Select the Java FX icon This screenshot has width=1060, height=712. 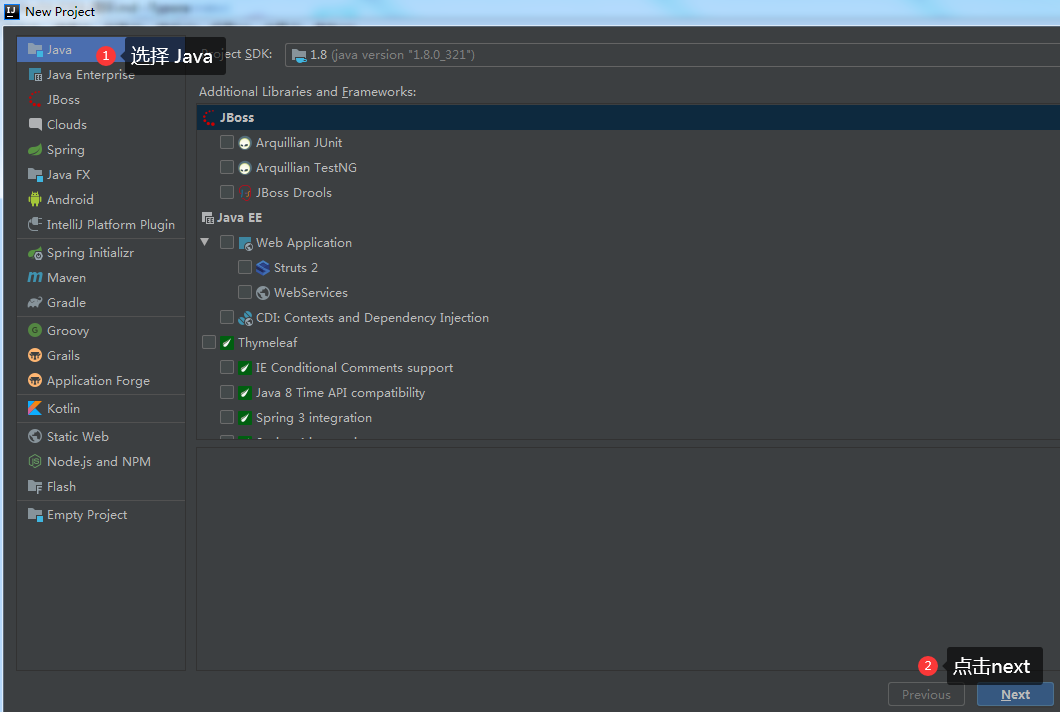[x=35, y=174]
